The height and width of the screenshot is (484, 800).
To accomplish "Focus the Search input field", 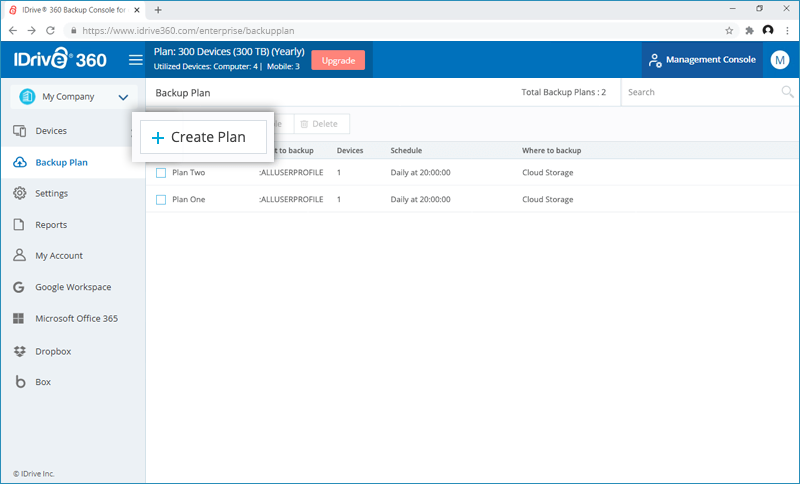I will [x=698, y=92].
